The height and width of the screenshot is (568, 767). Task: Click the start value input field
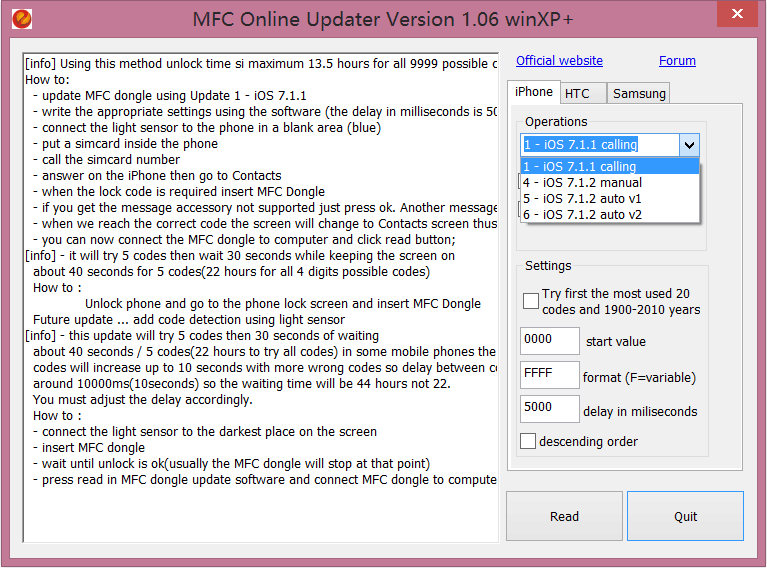pos(549,341)
